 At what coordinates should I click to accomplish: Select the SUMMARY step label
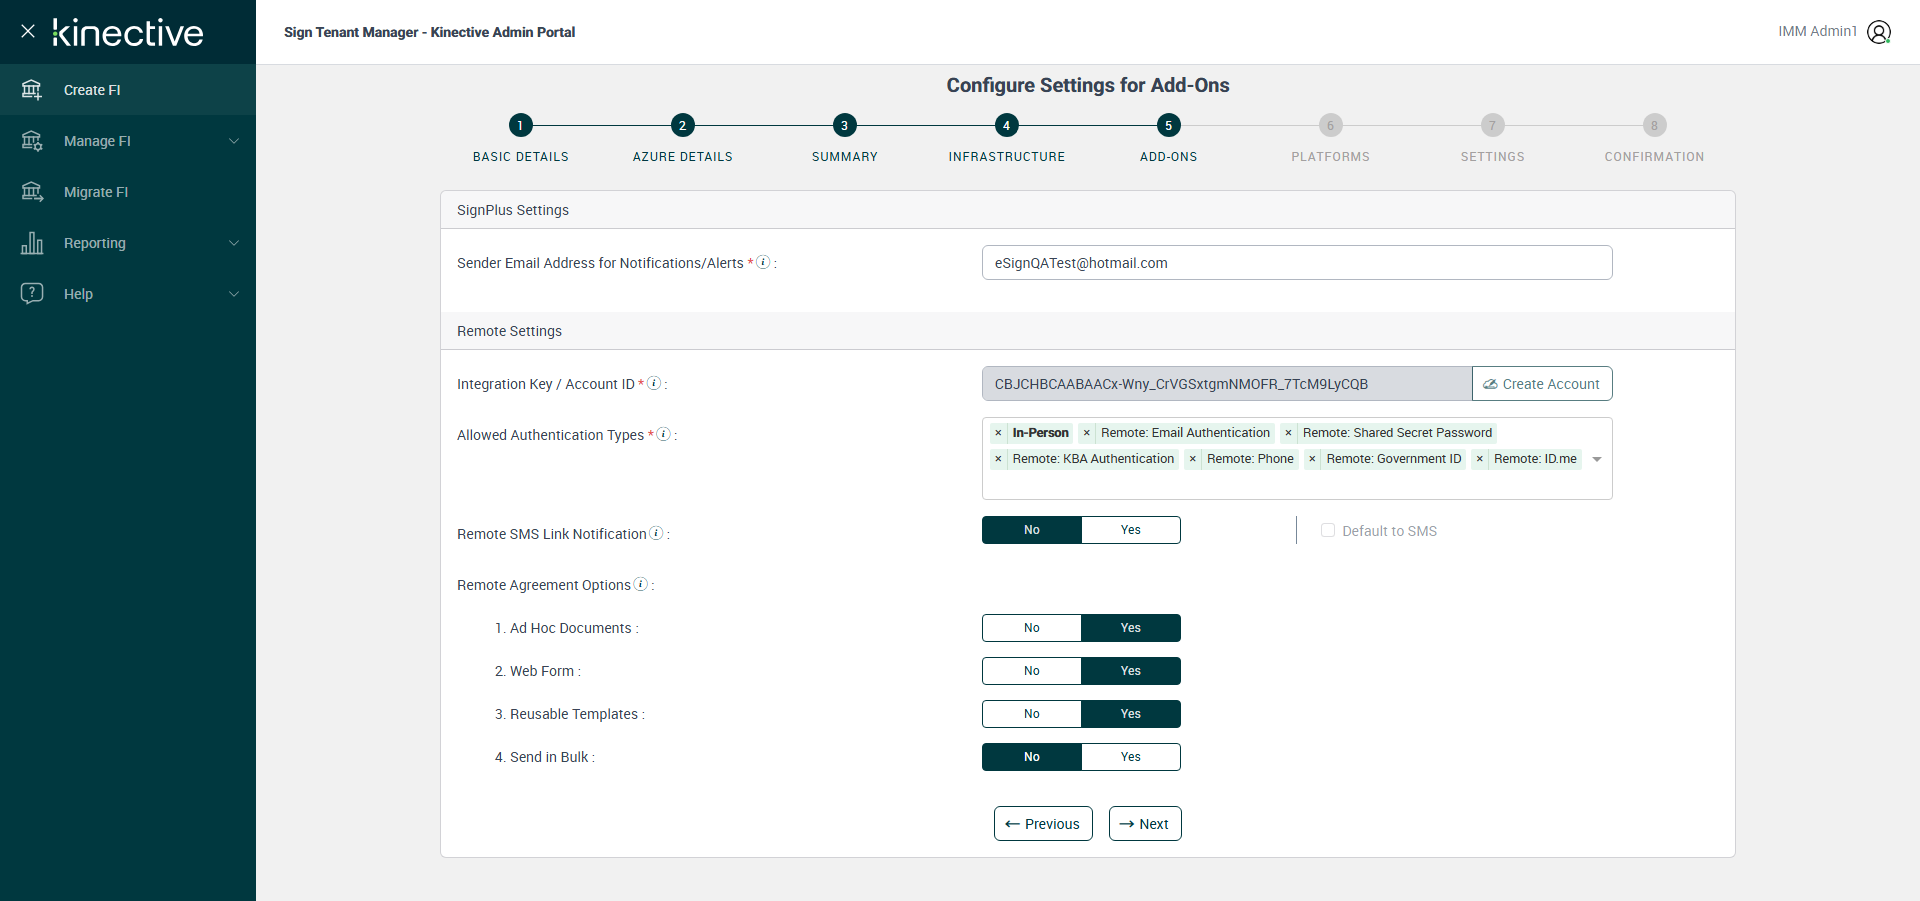[844, 157]
